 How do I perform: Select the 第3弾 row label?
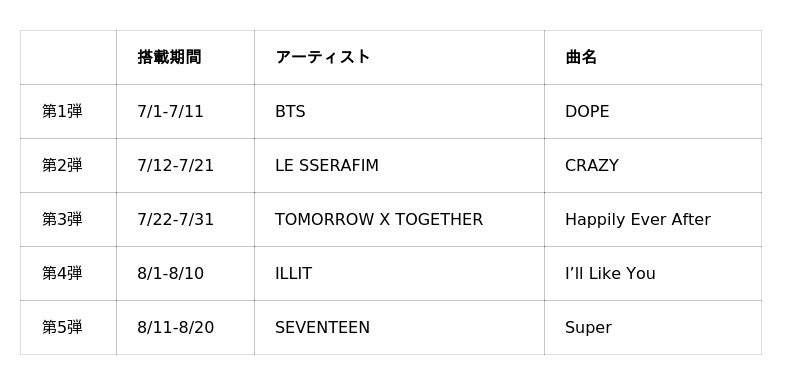pyautogui.click(x=62, y=219)
